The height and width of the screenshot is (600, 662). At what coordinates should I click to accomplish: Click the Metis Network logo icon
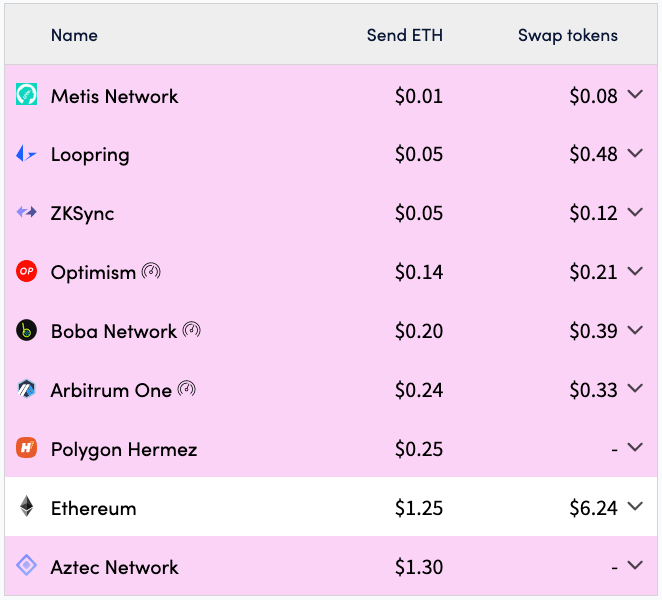coord(26,94)
